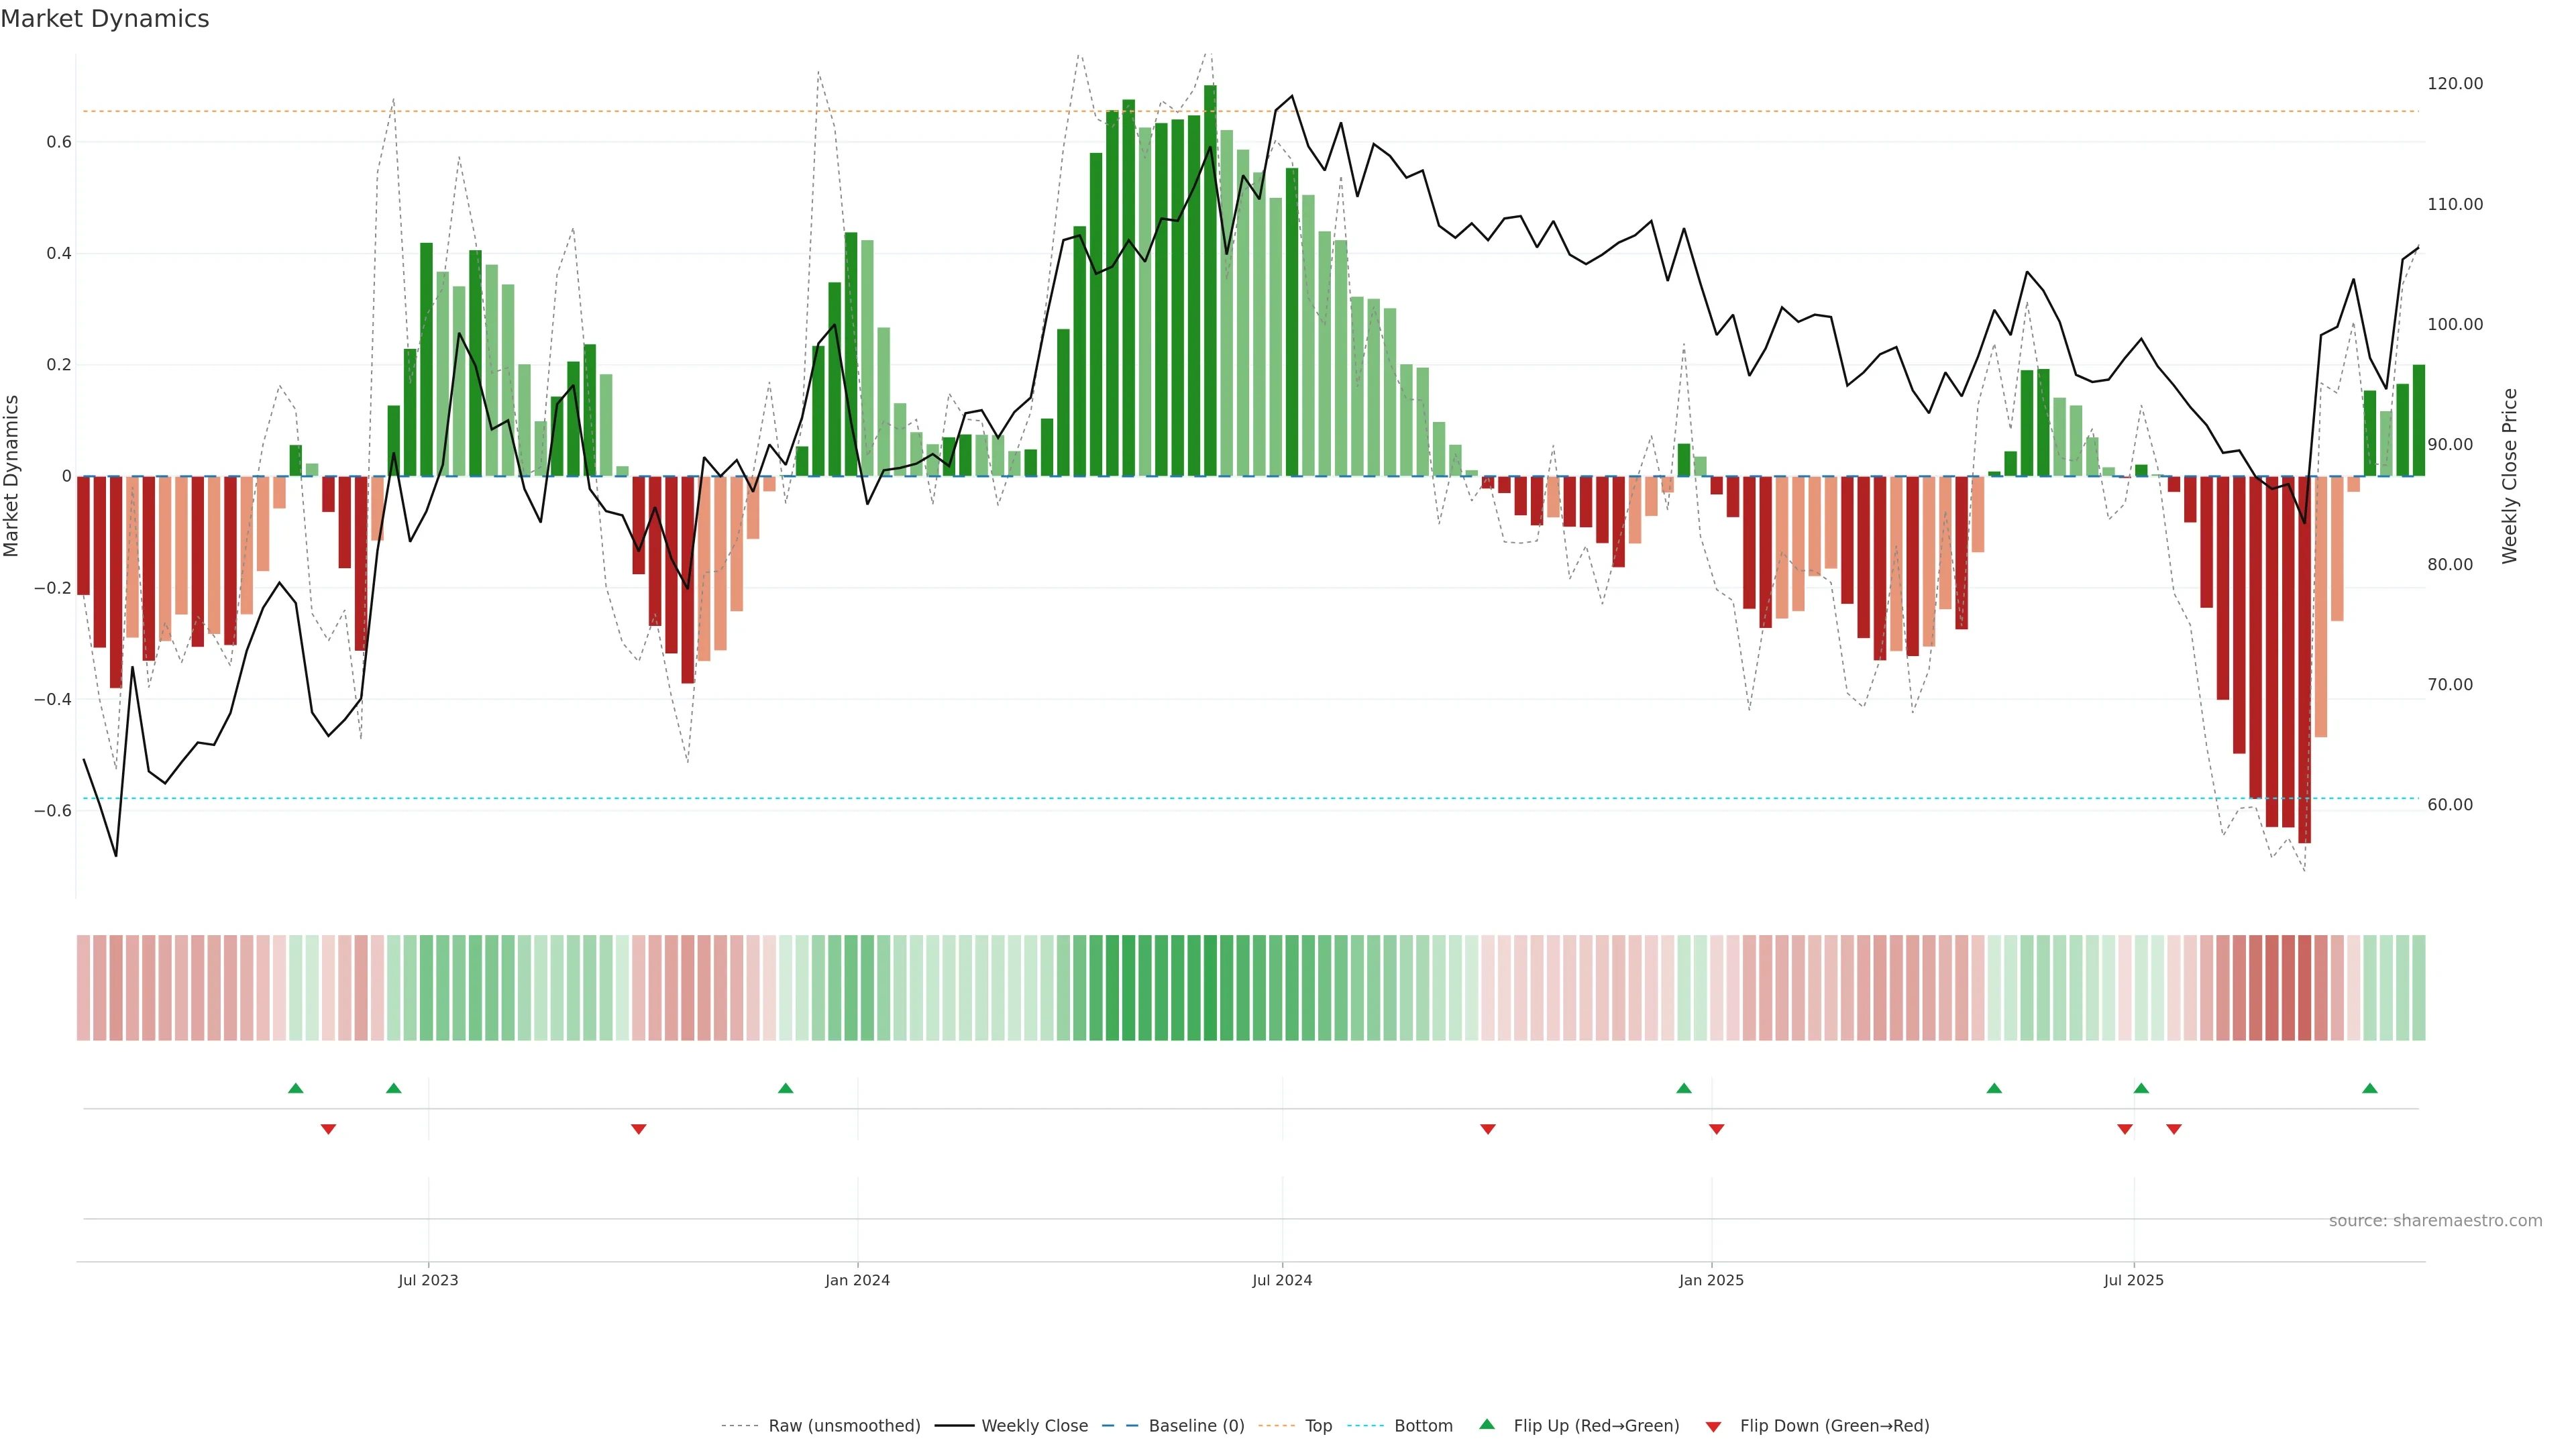This screenshot has height=1449, width=2576.
Task: Click the first red flip-down triangle marker
Action: click(x=328, y=1129)
